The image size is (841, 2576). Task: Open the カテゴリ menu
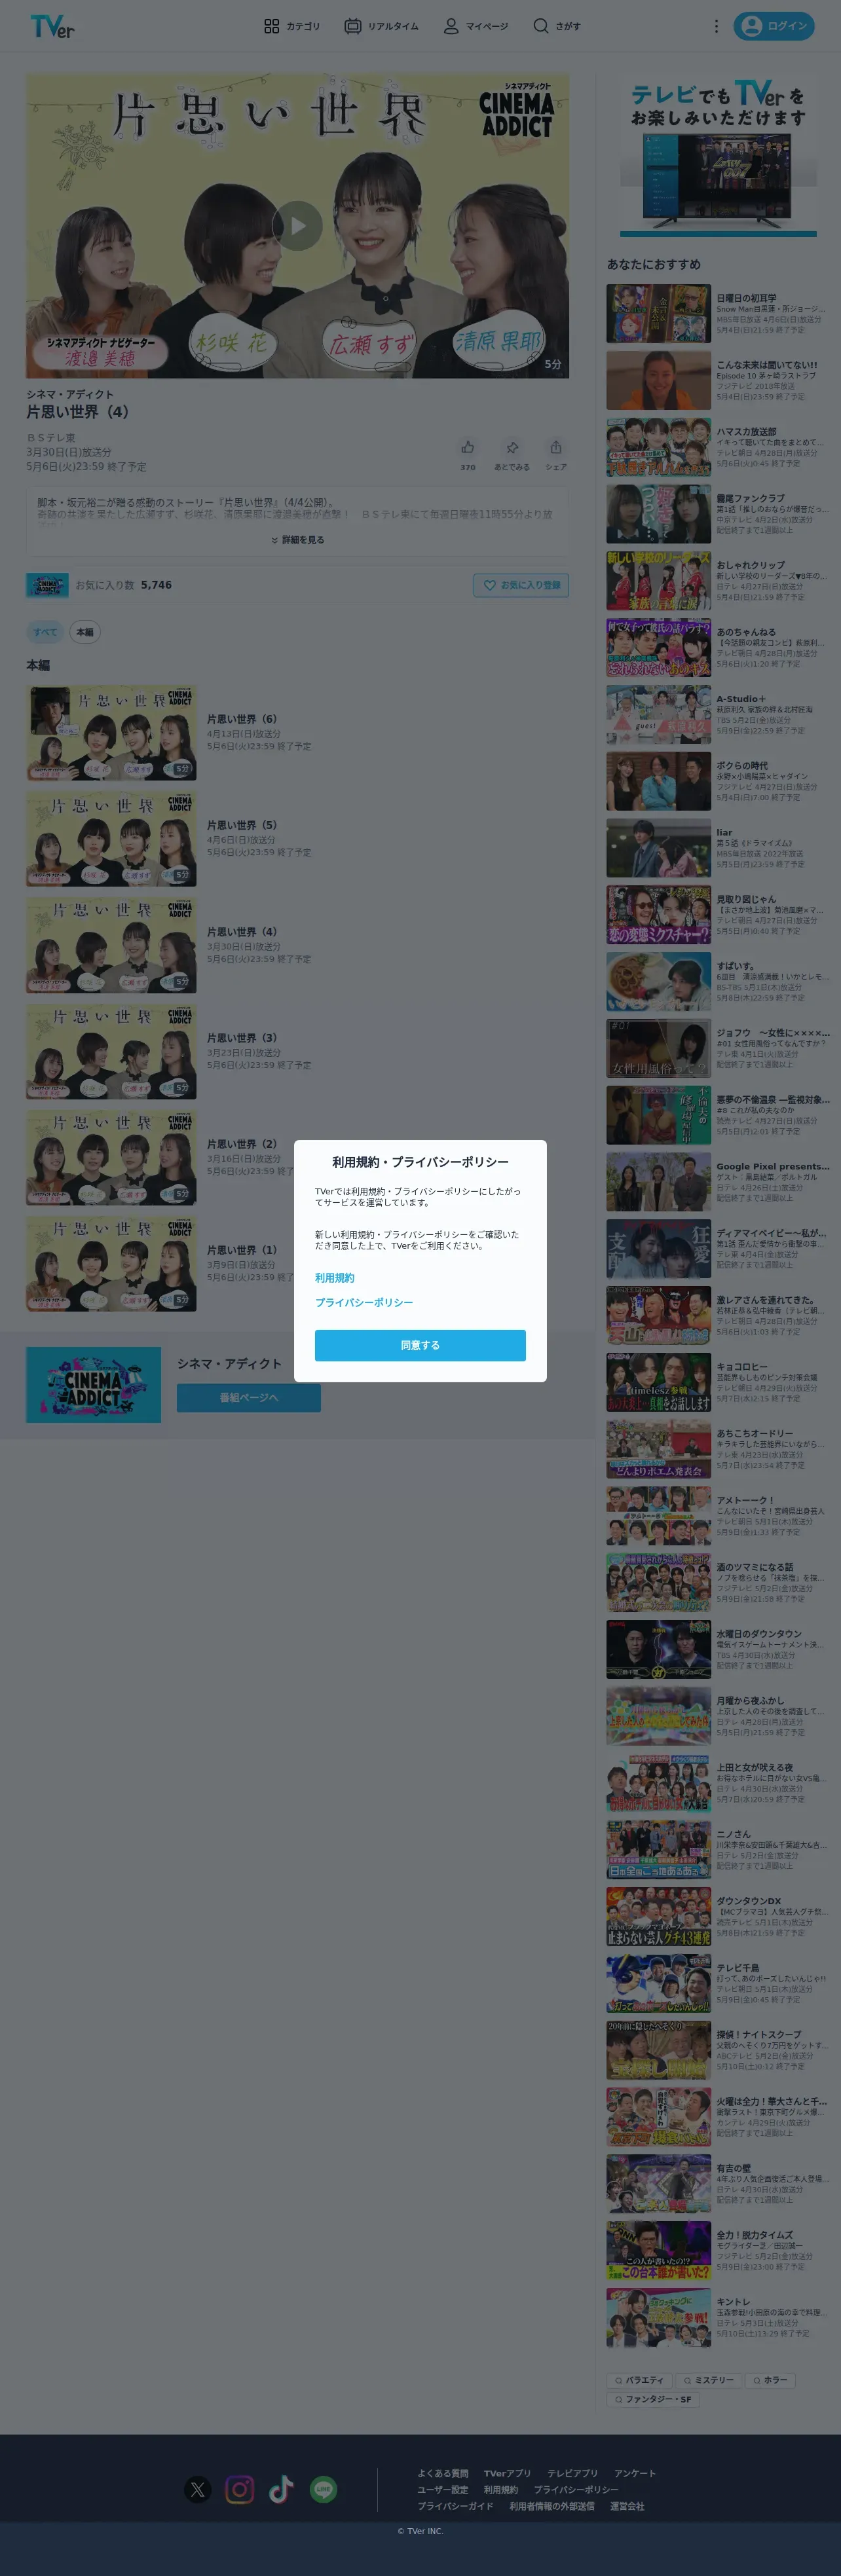coord(292,26)
